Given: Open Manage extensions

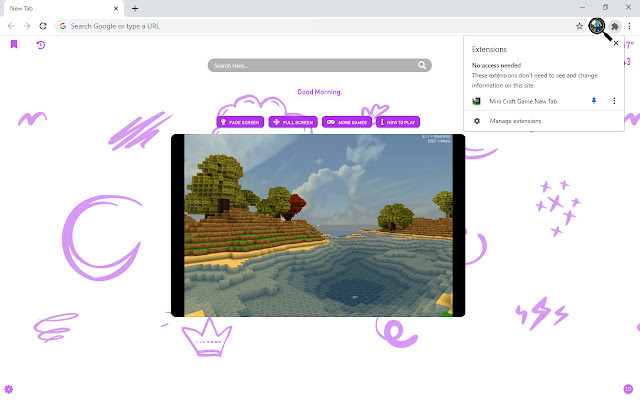Looking at the screenshot, I should coord(544,121).
